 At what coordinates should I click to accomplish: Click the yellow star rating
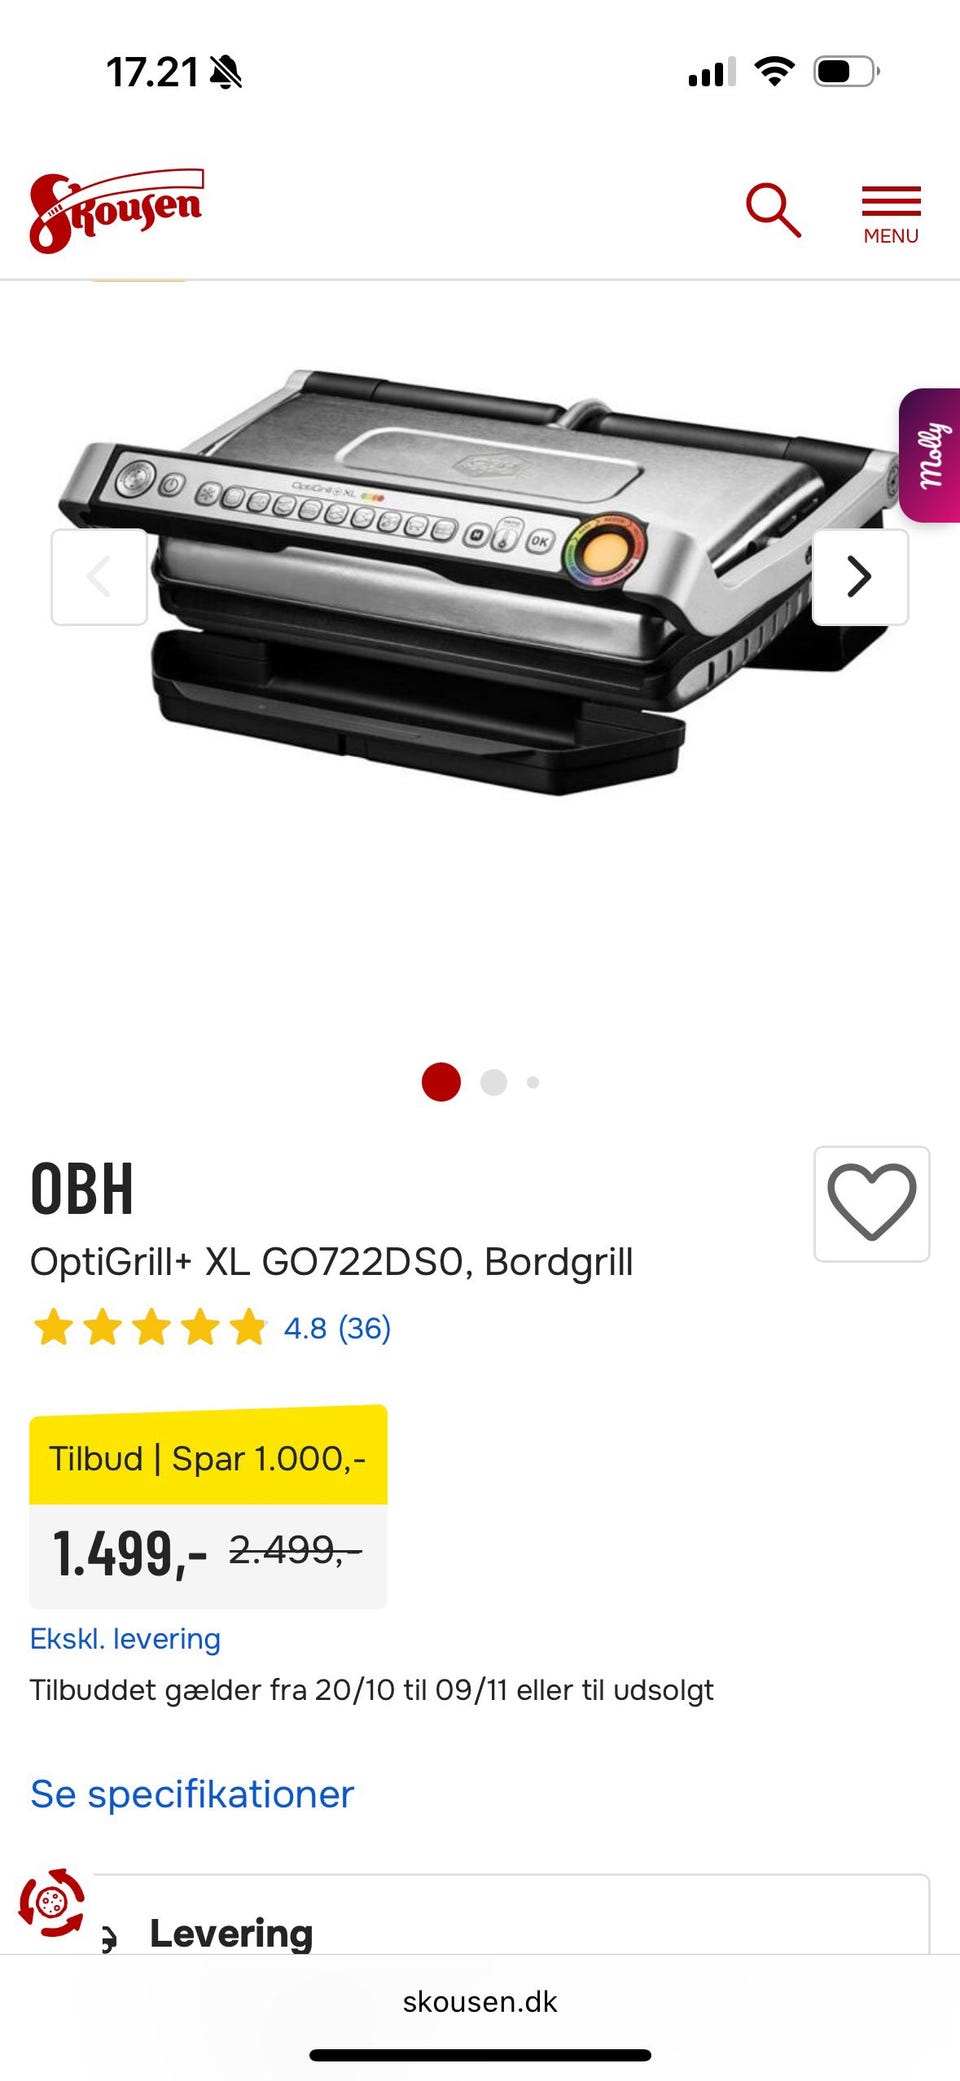click(x=150, y=1328)
